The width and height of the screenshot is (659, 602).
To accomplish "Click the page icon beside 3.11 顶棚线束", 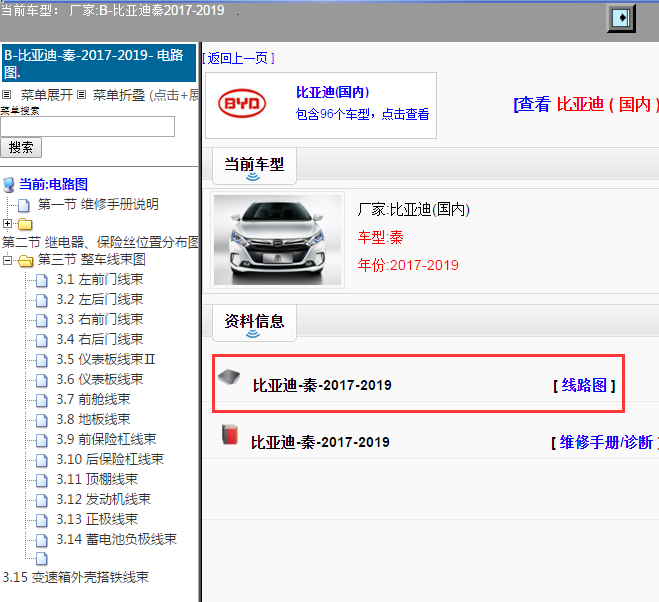I will coord(42,480).
